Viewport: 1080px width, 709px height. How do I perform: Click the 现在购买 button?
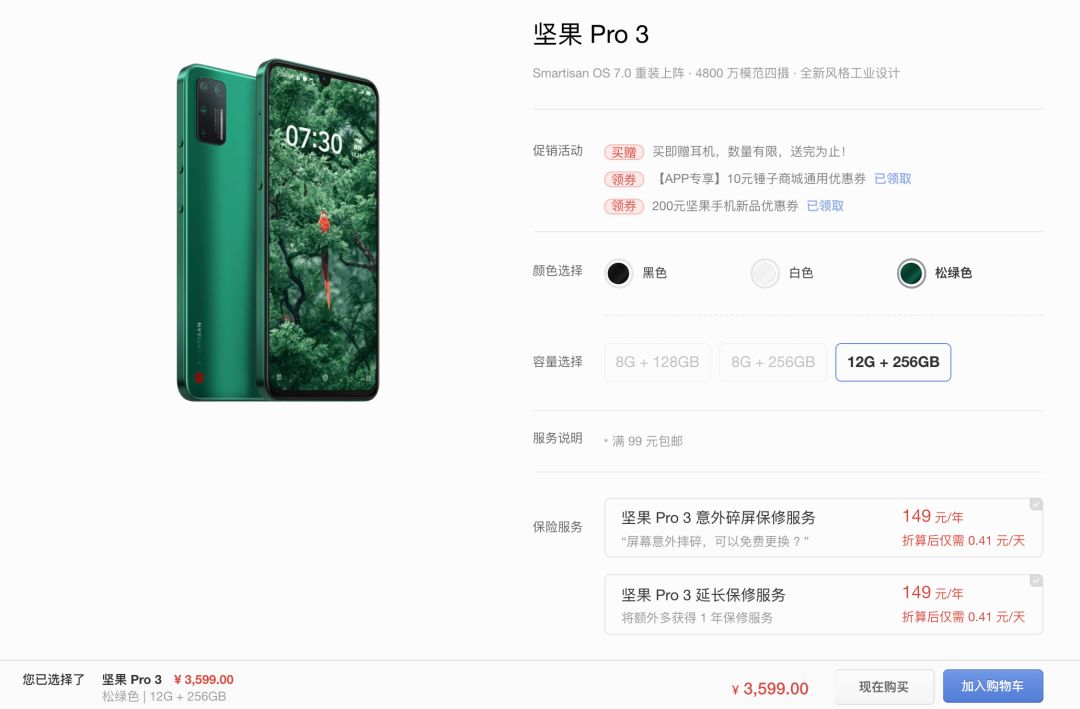pyautogui.click(x=884, y=687)
